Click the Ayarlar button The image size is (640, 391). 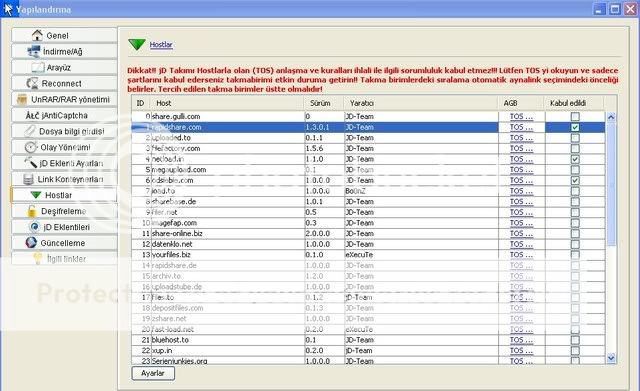tap(153, 373)
